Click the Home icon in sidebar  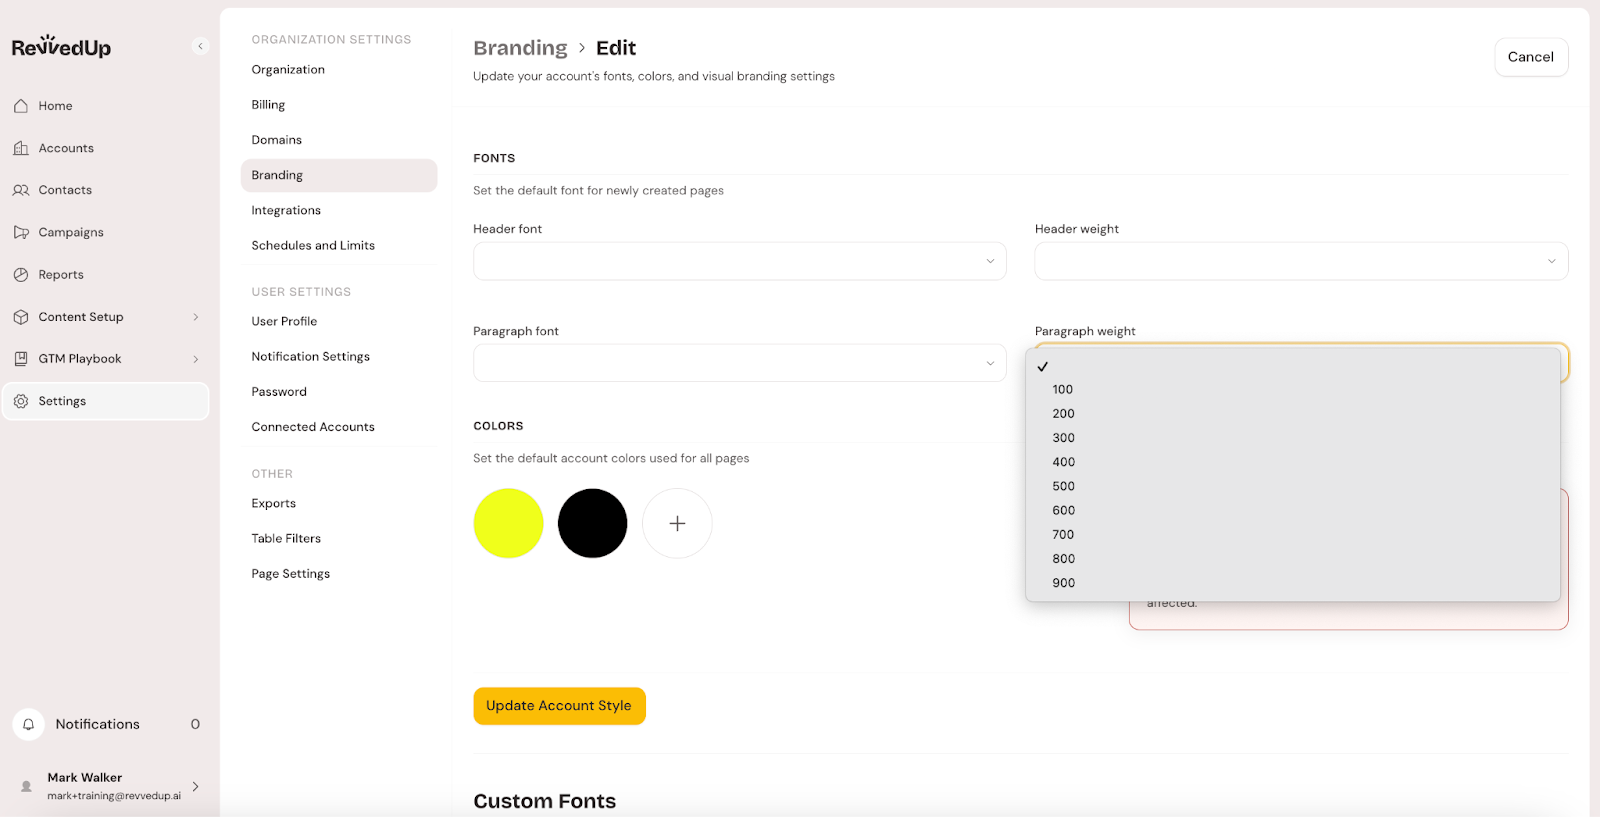21,106
